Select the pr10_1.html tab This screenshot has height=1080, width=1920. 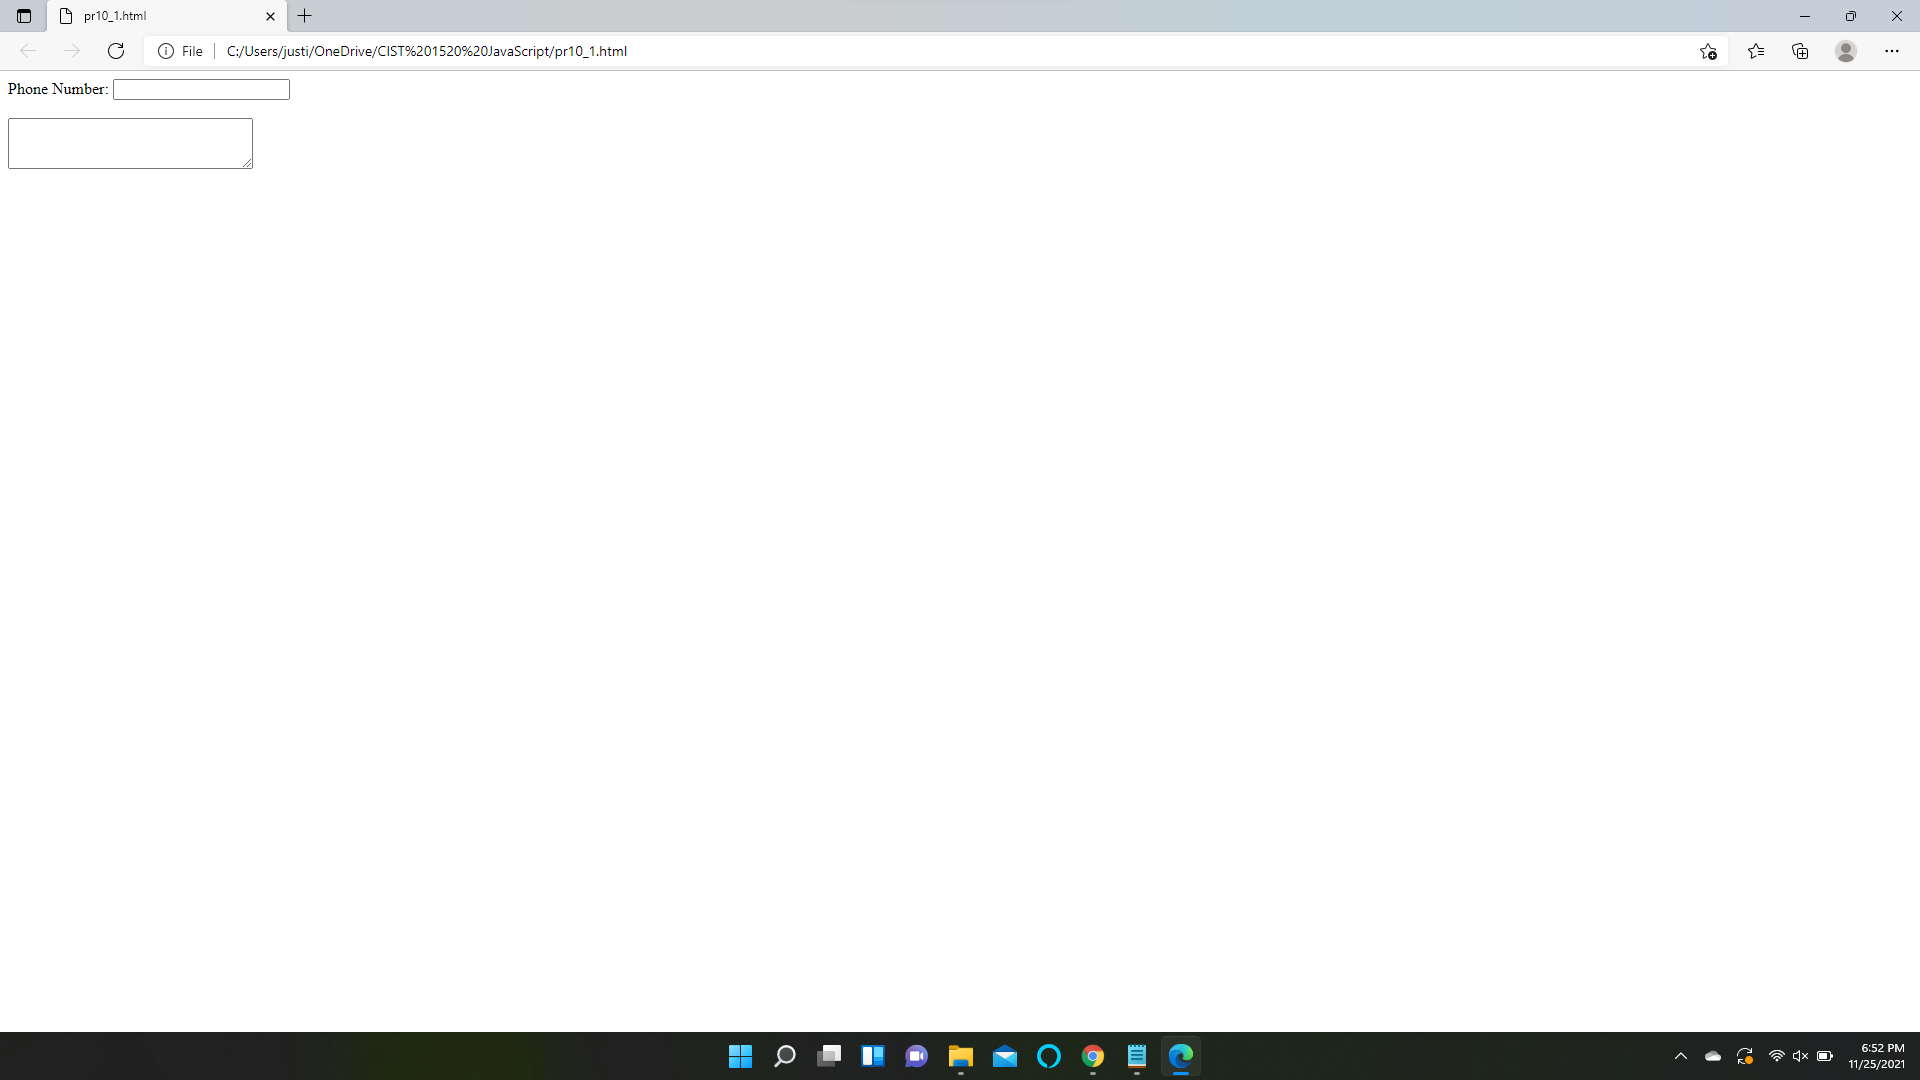coord(150,16)
